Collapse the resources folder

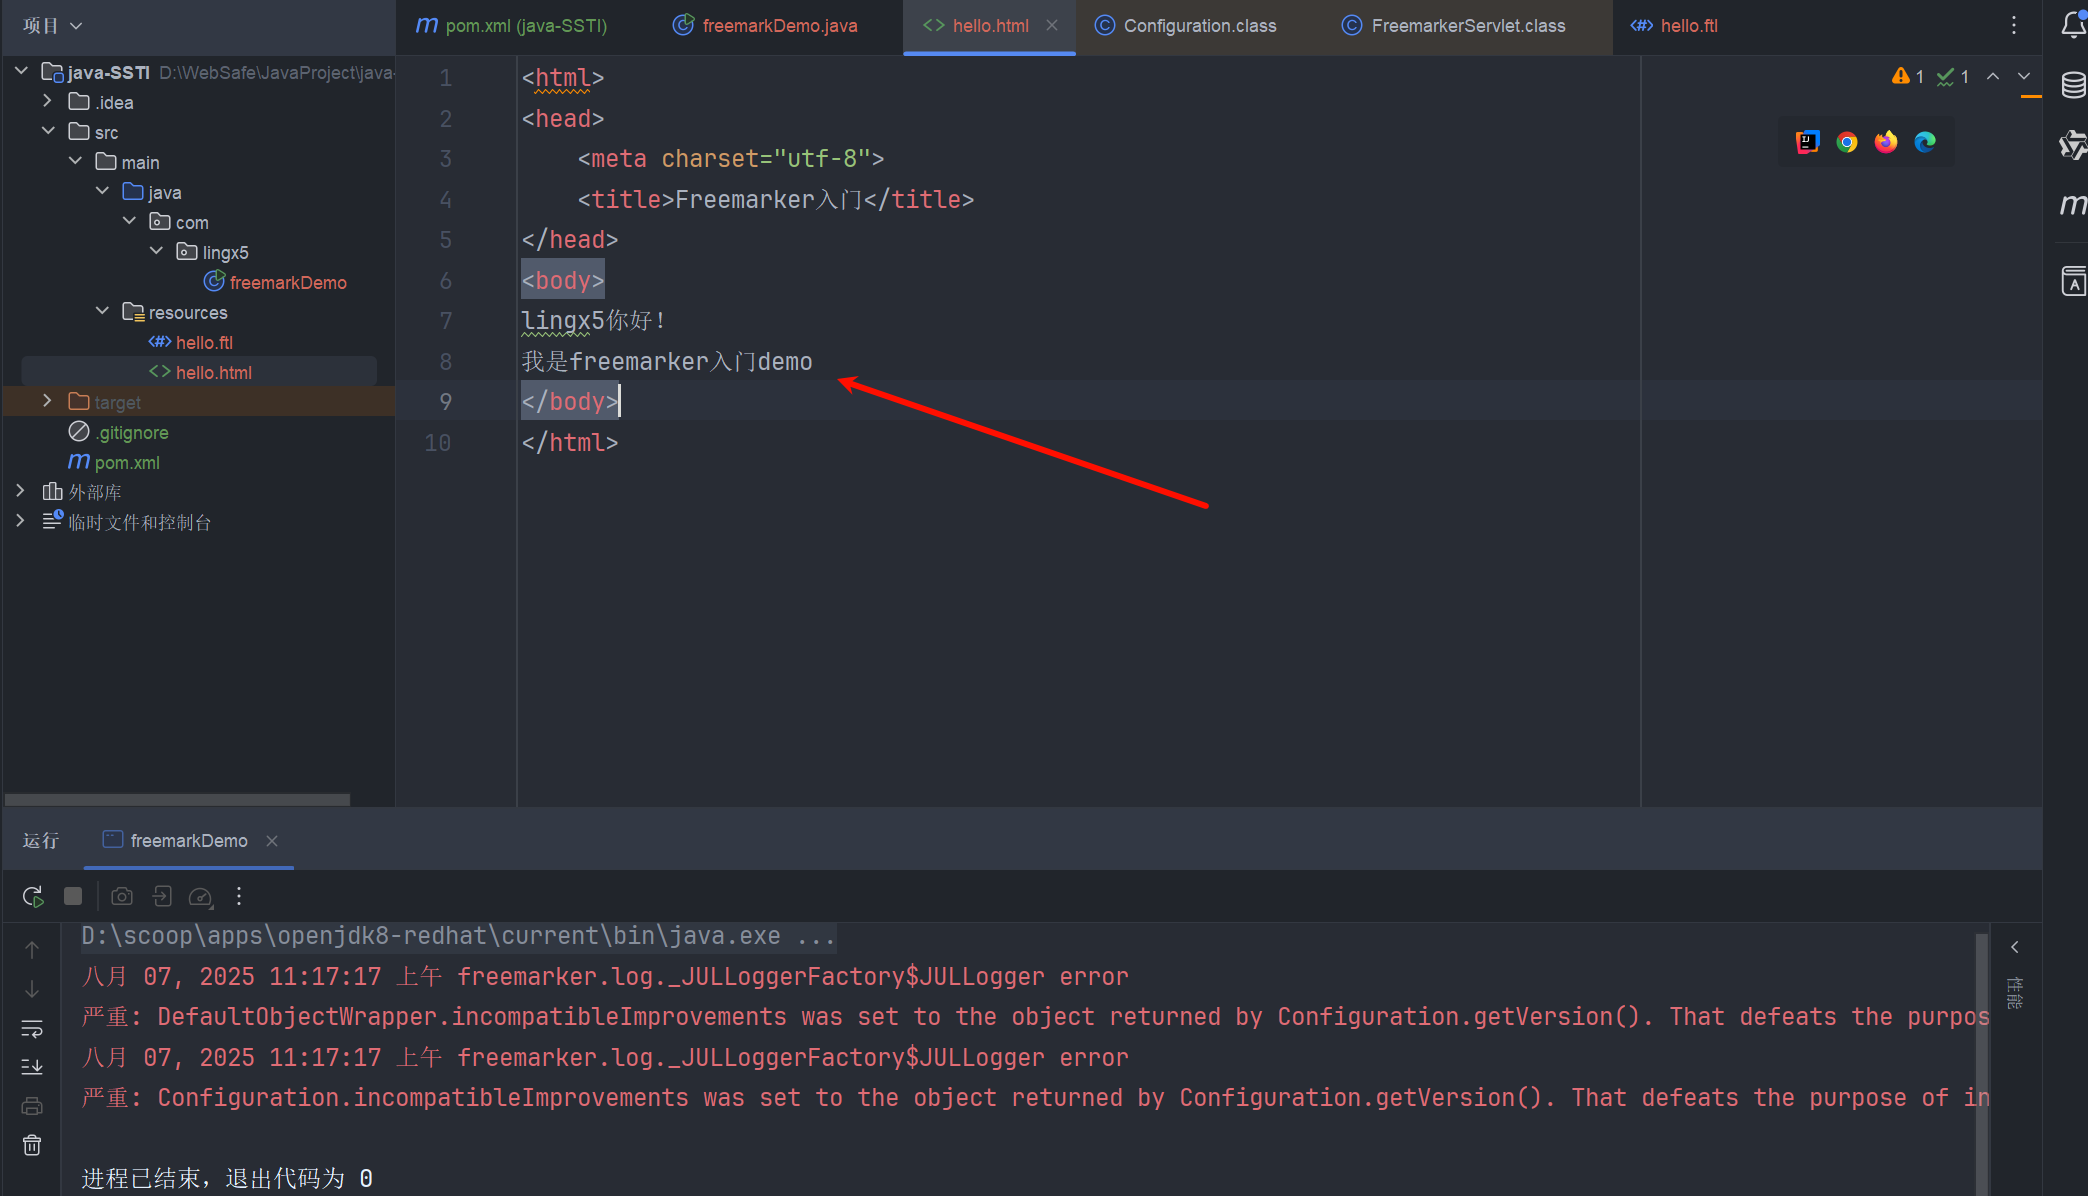tap(102, 311)
